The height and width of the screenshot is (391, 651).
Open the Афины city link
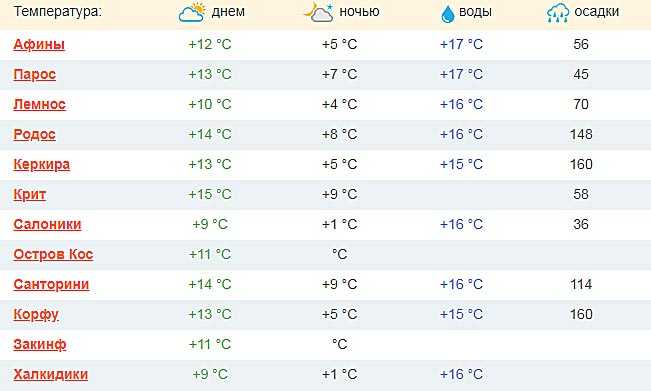click(39, 44)
